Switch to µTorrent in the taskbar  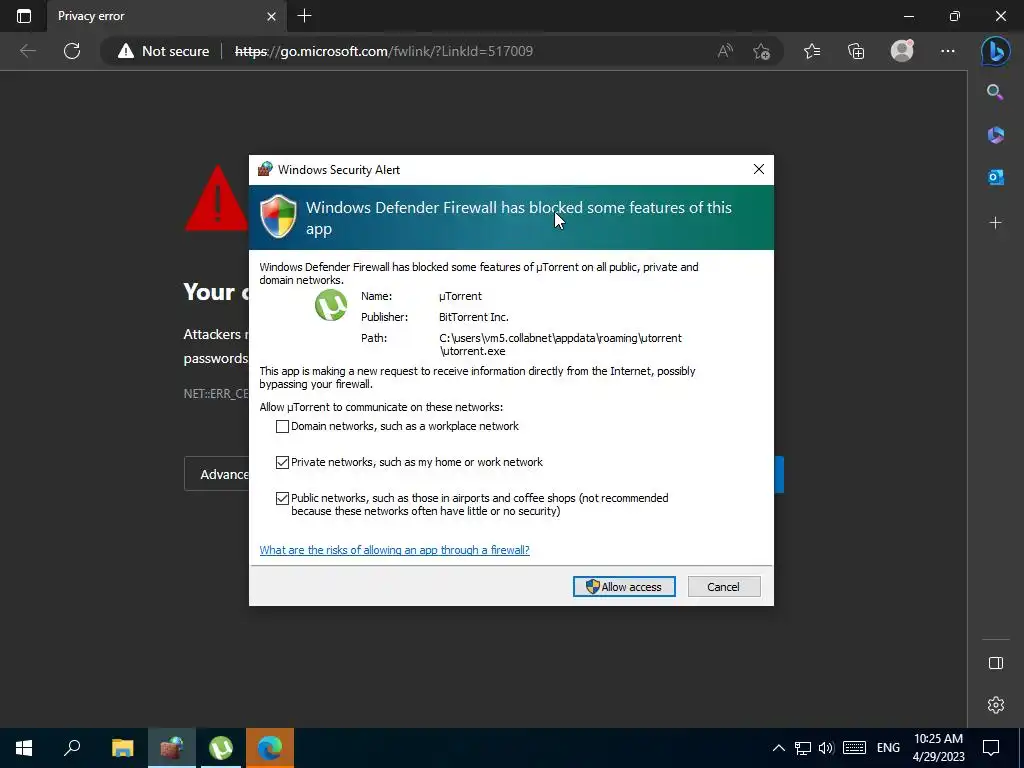pos(221,747)
